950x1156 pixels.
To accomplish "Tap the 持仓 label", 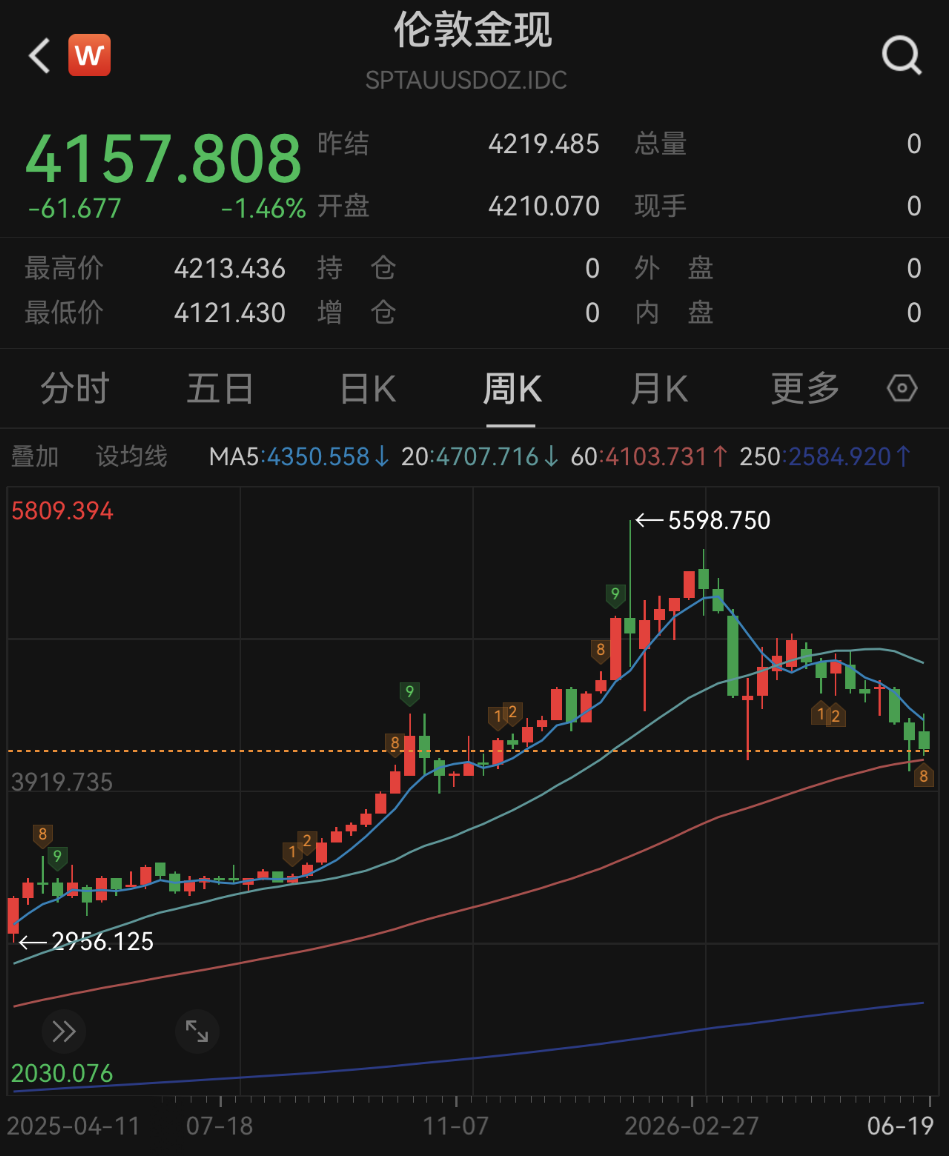I will [357, 268].
